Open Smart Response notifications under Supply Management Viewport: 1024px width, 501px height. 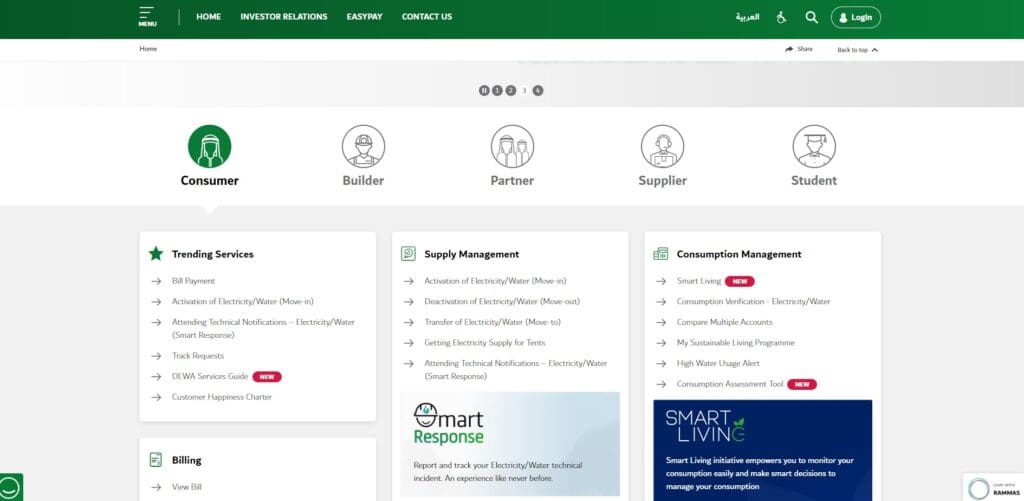click(515, 370)
